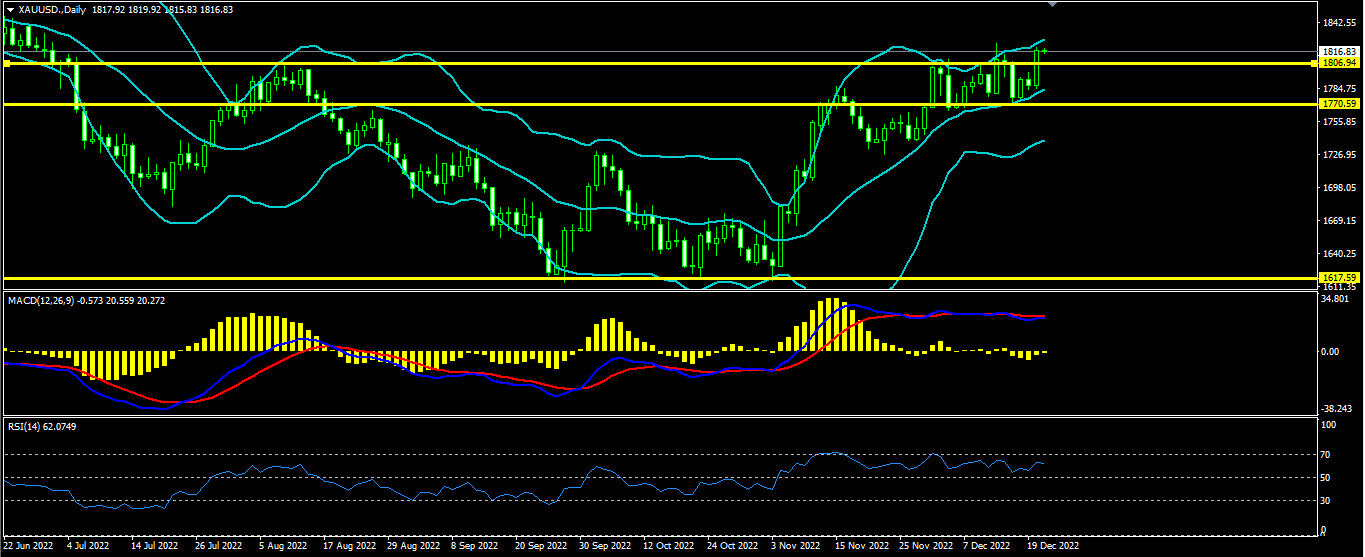This screenshot has height=557, width=1365.
Task: Click the XAUUSD Daily chart title text
Action: click(x=46, y=8)
